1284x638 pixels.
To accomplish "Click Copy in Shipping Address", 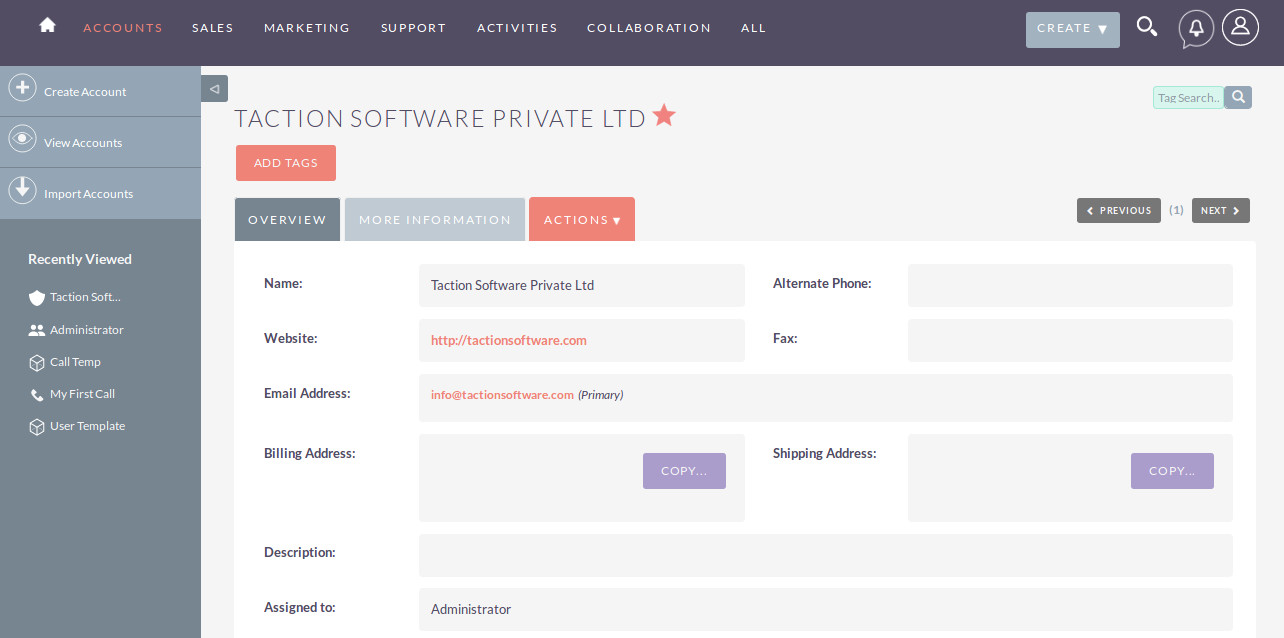I will point(1172,471).
